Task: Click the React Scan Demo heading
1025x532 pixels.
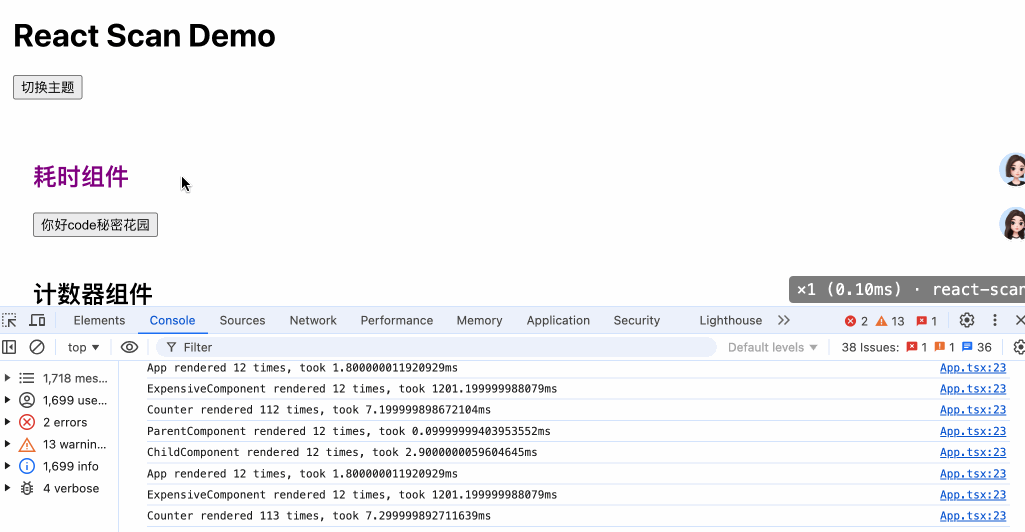Action: click(x=144, y=35)
